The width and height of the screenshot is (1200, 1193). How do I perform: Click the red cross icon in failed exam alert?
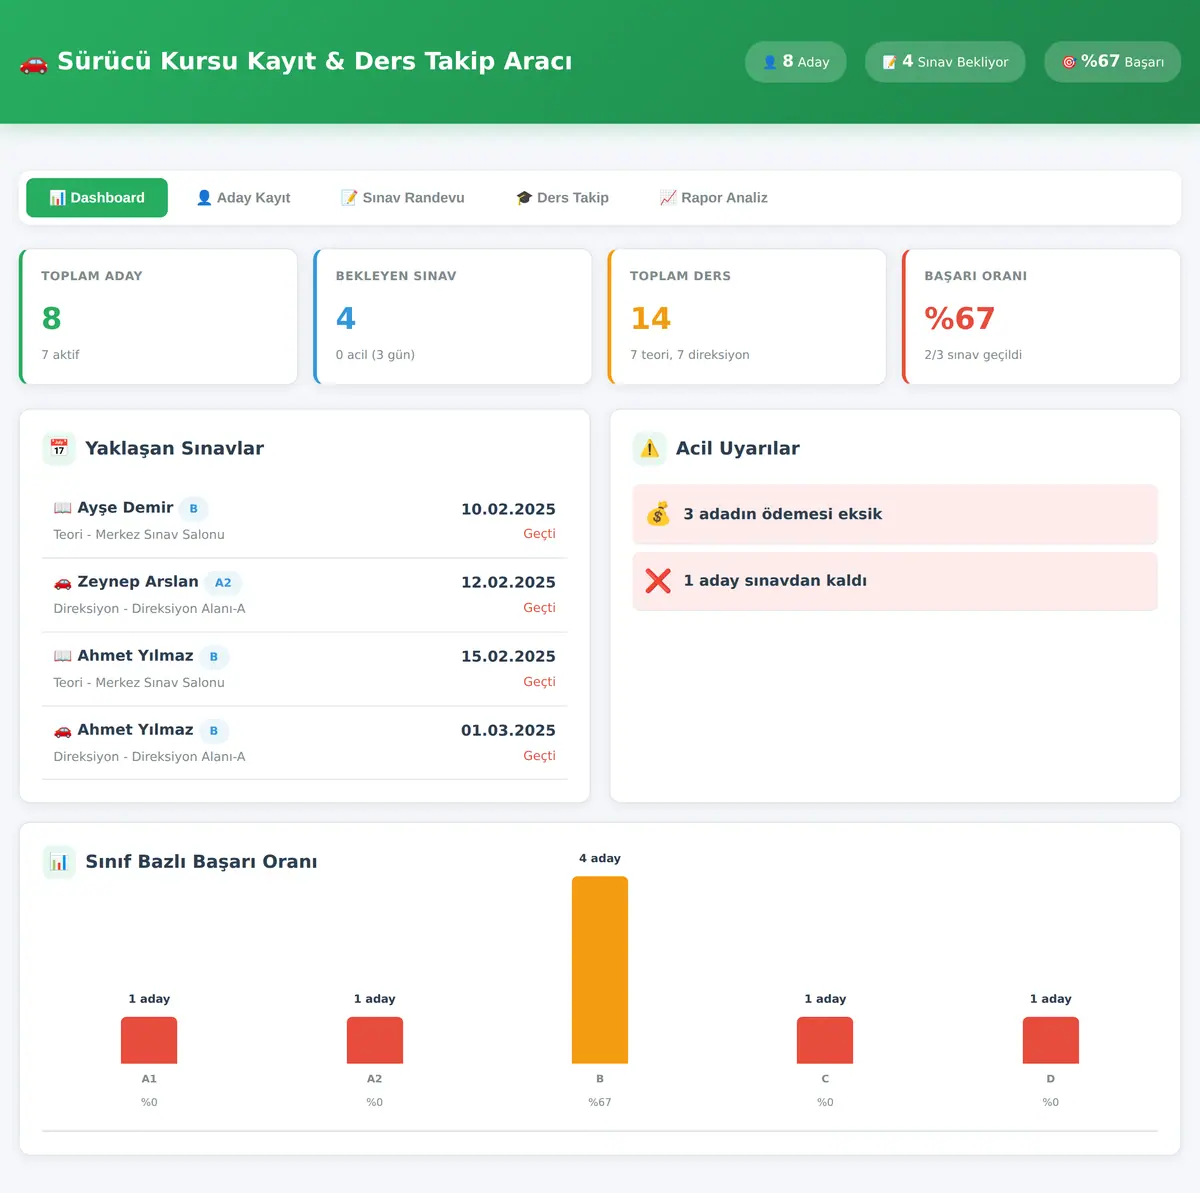658,581
